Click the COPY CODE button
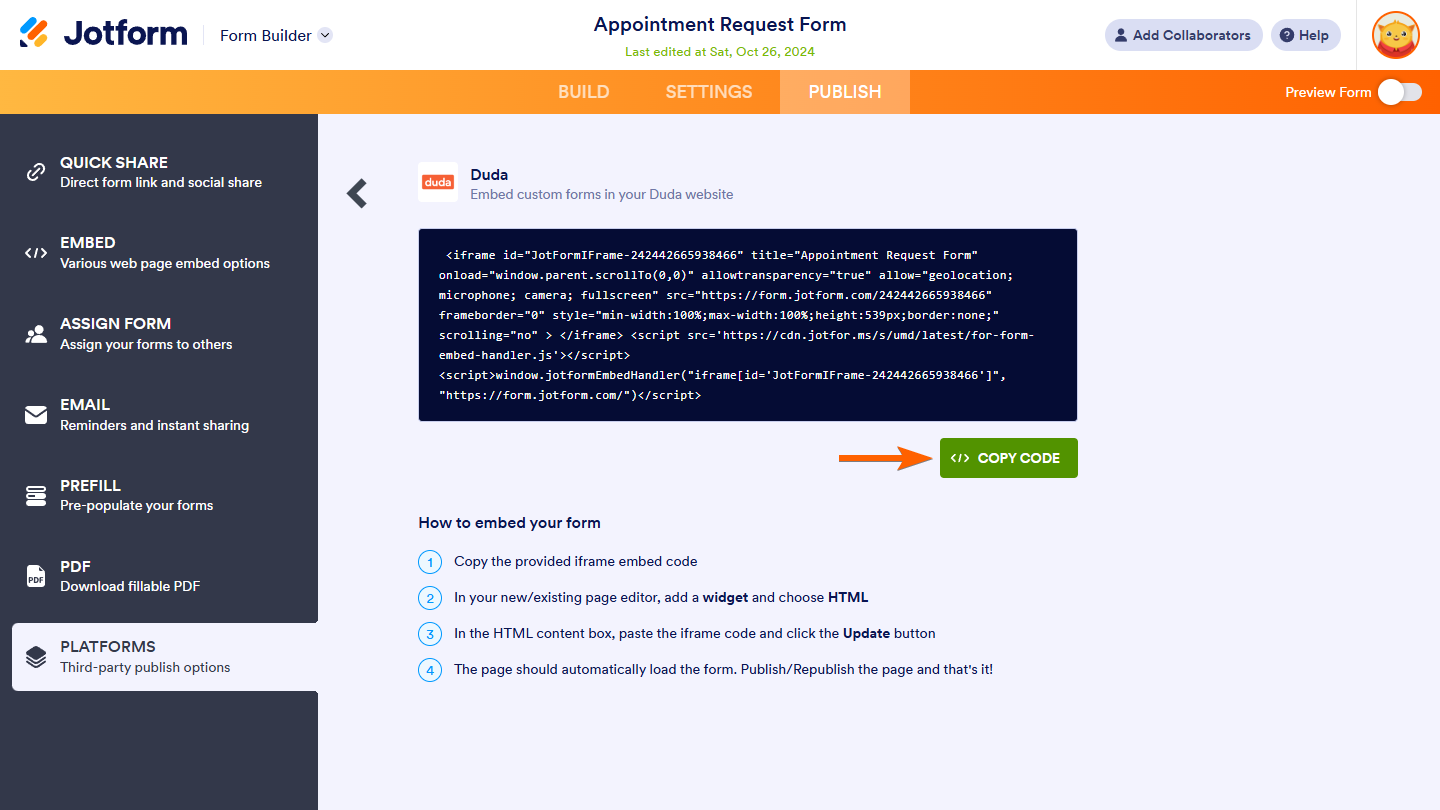Viewport: 1440px width, 810px height. click(x=1008, y=458)
